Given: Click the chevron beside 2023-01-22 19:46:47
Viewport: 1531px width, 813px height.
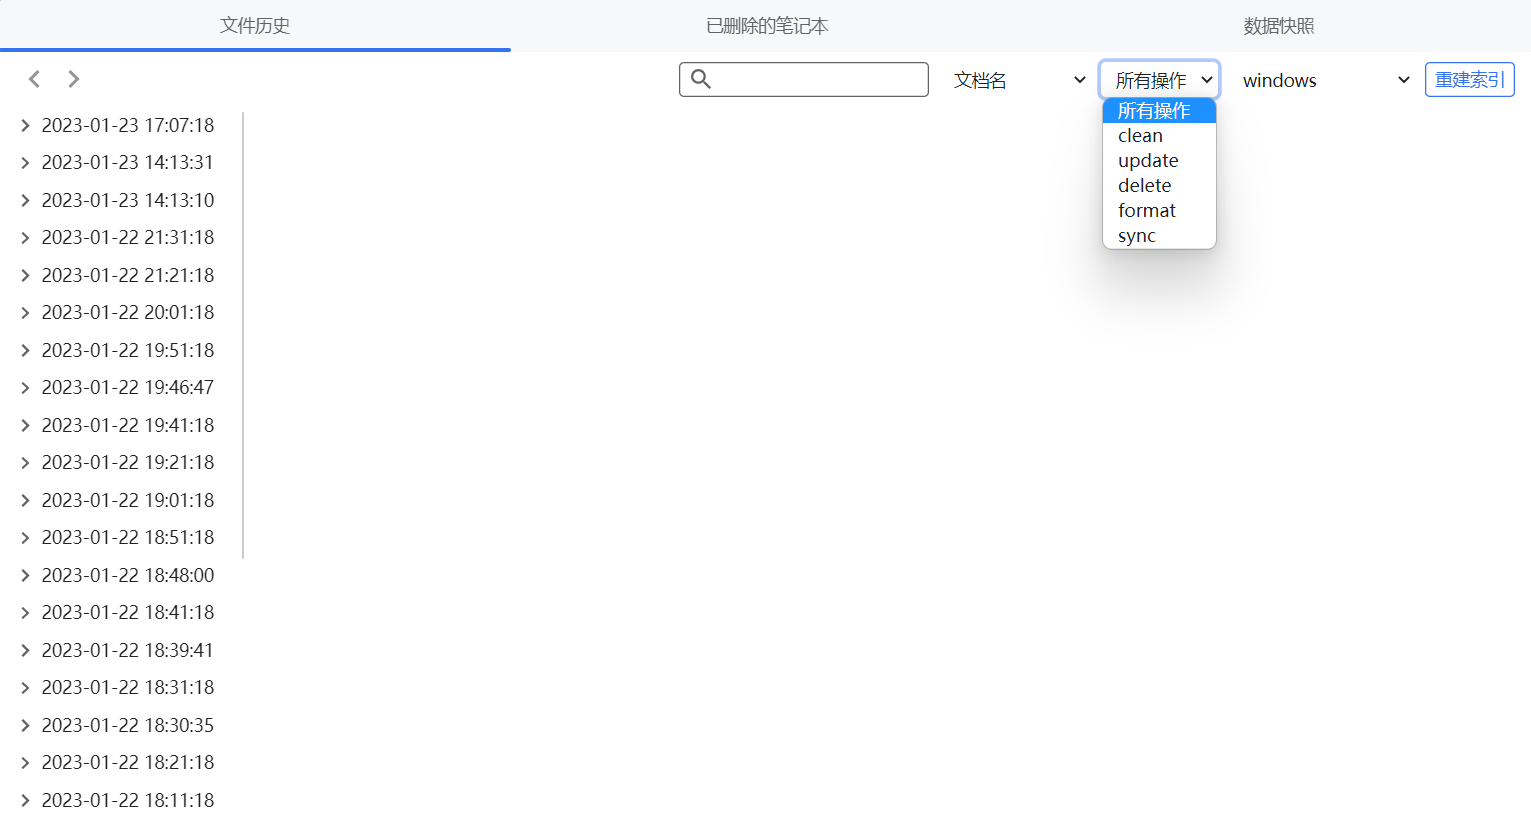Looking at the screenshot, I should pyautogui.click(x=25, y=387).
